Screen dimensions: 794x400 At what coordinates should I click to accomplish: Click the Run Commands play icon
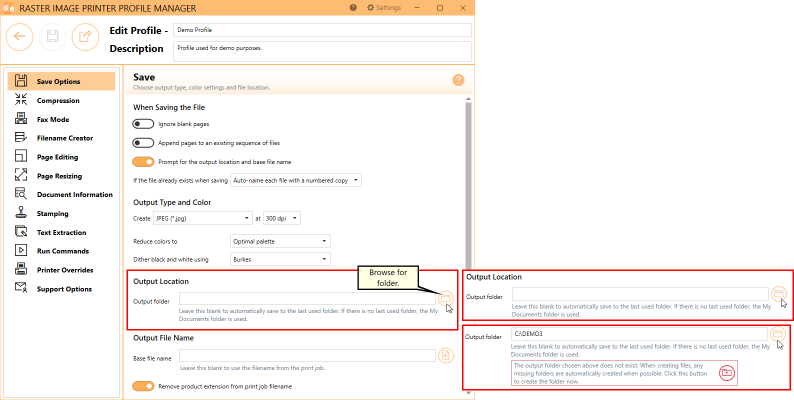[x=21, y=251]
